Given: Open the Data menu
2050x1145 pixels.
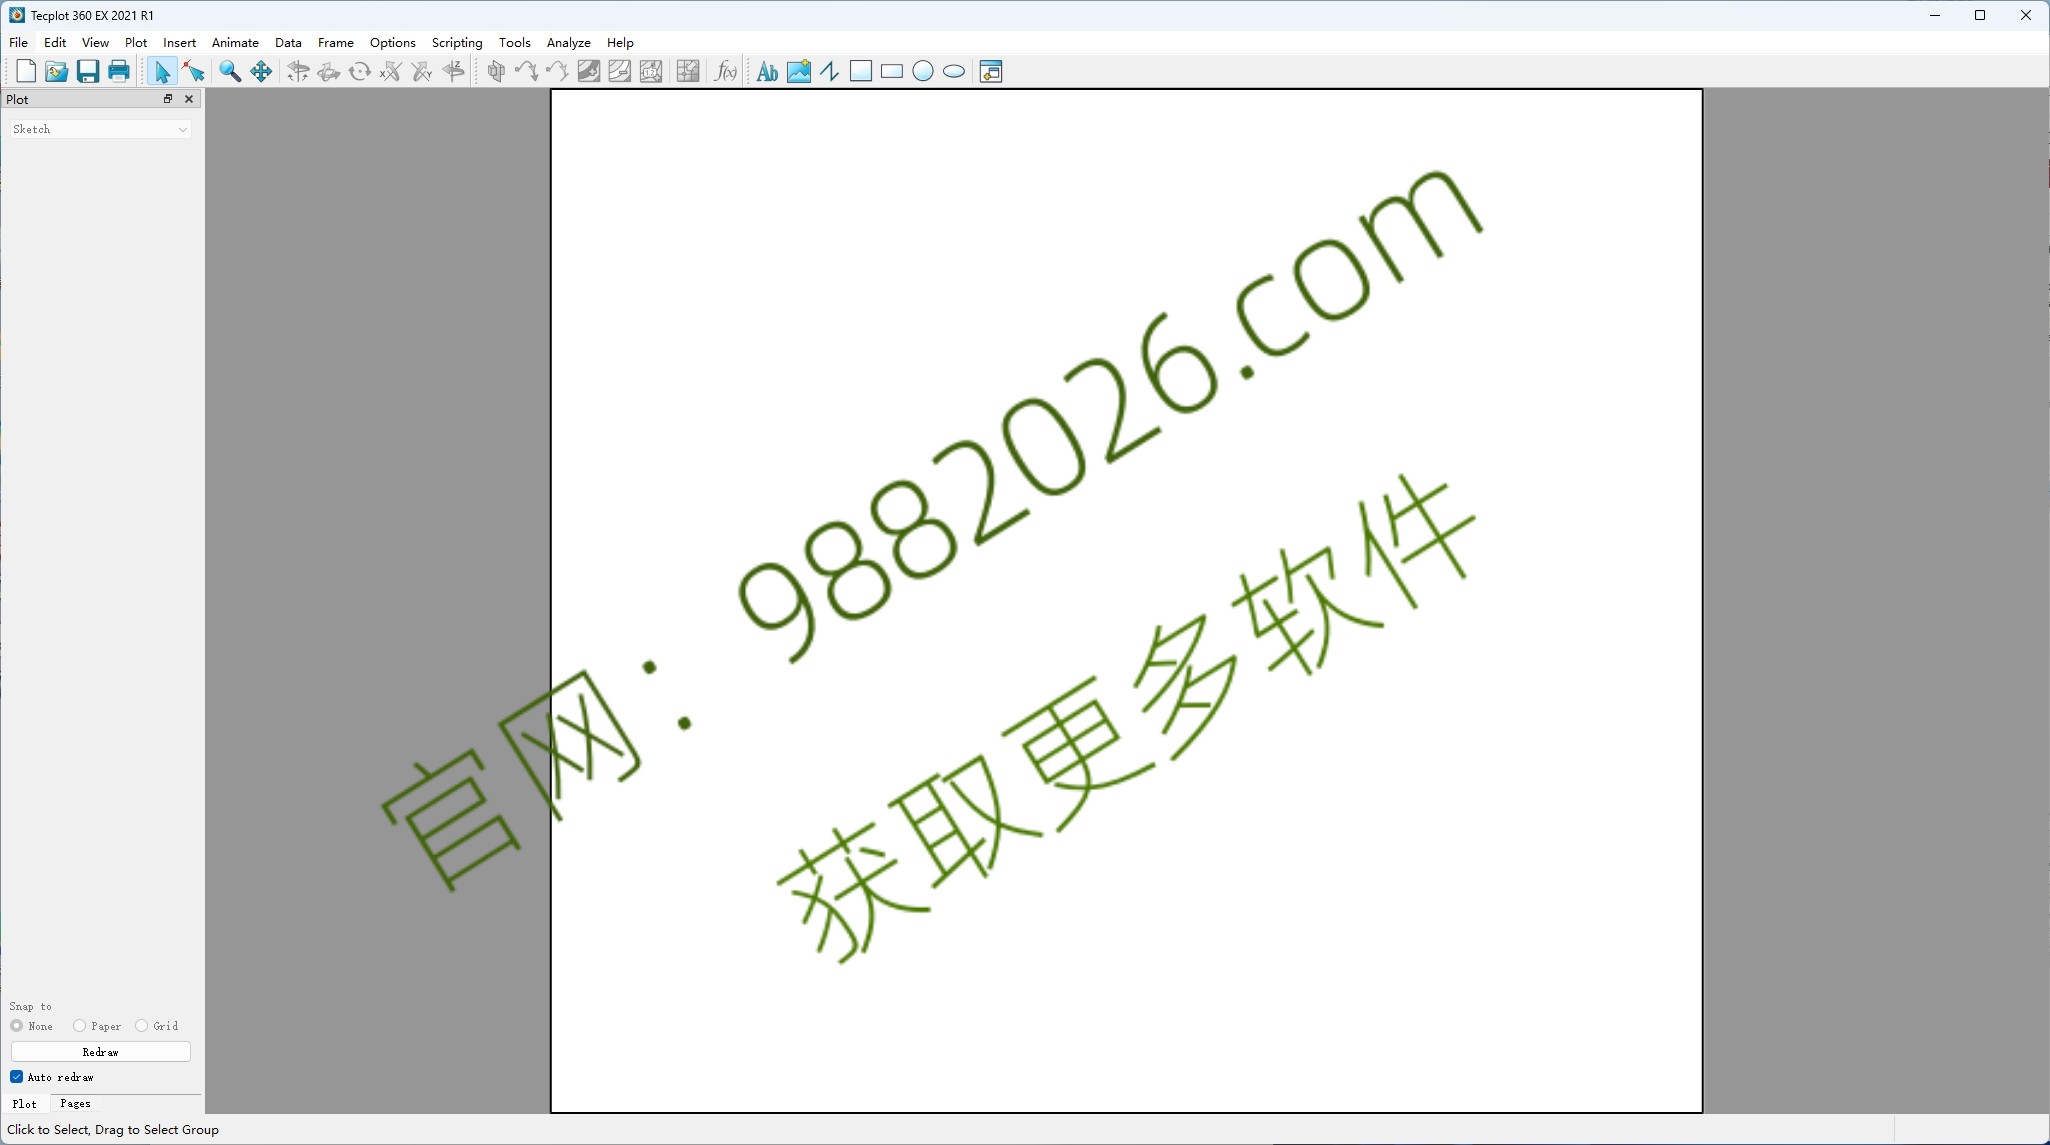Looking at the screenshot, I should [288, 43].
